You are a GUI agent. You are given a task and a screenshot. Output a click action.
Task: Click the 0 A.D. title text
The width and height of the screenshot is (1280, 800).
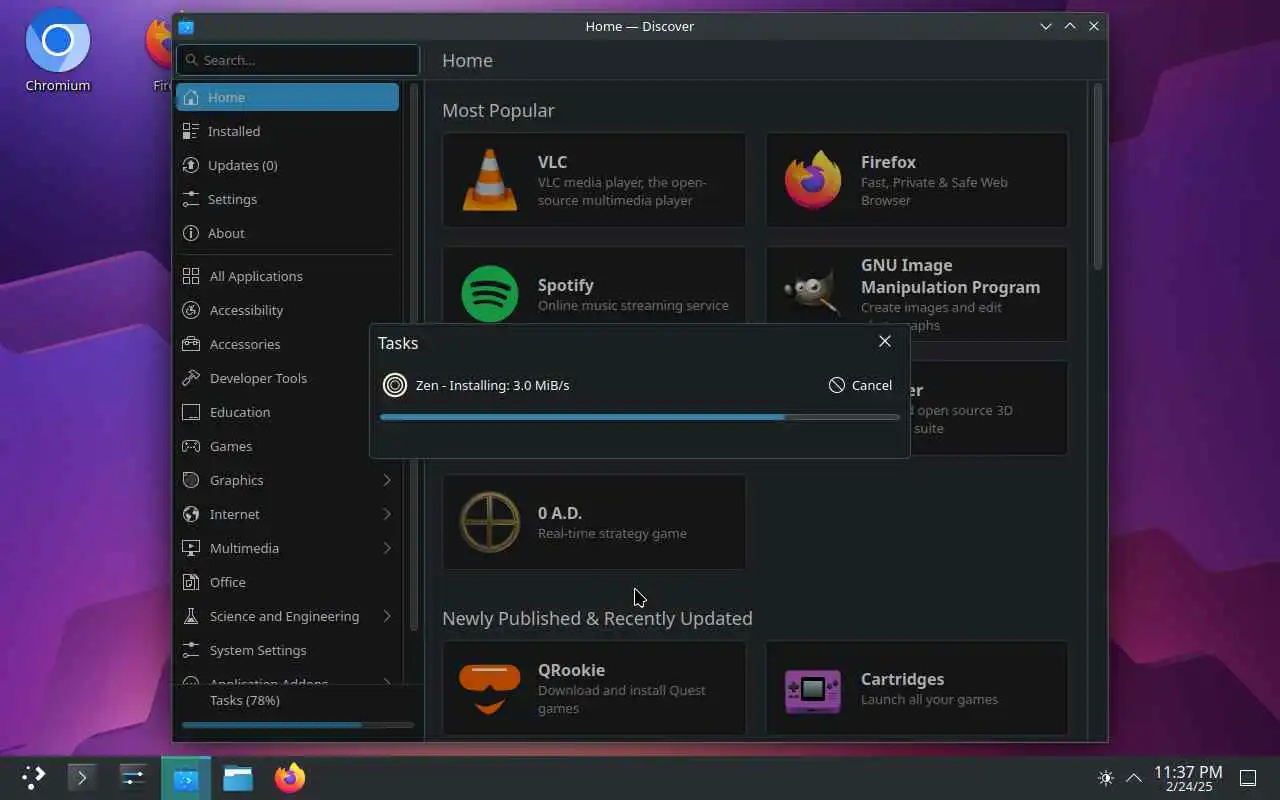point(560,513)
